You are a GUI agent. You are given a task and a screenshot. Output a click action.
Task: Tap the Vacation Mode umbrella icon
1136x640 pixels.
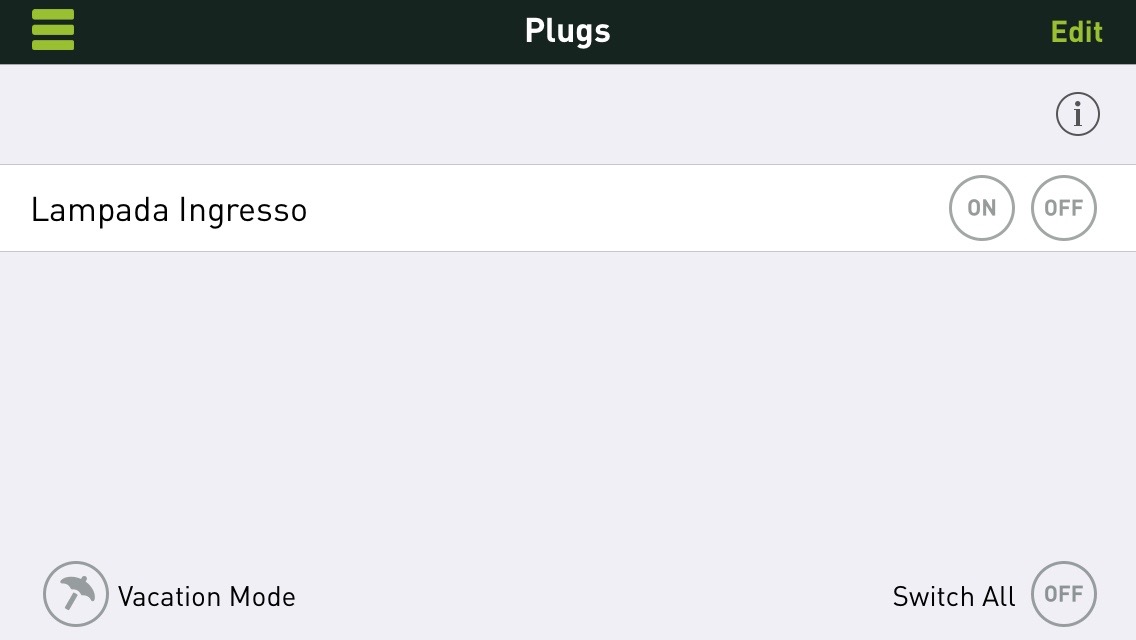tap(75, 594)
